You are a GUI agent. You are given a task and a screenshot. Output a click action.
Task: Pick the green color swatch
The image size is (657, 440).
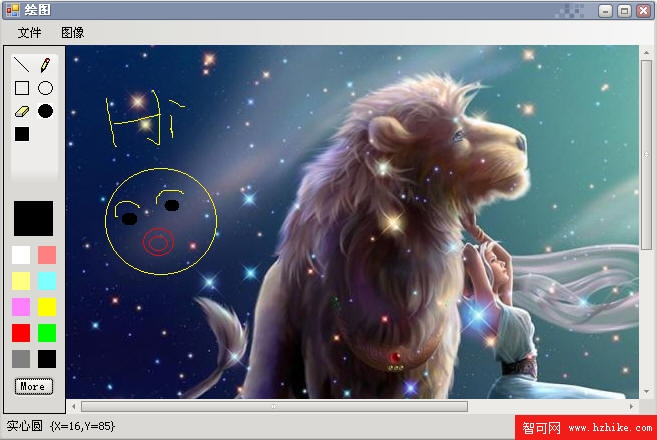(47, 333)
